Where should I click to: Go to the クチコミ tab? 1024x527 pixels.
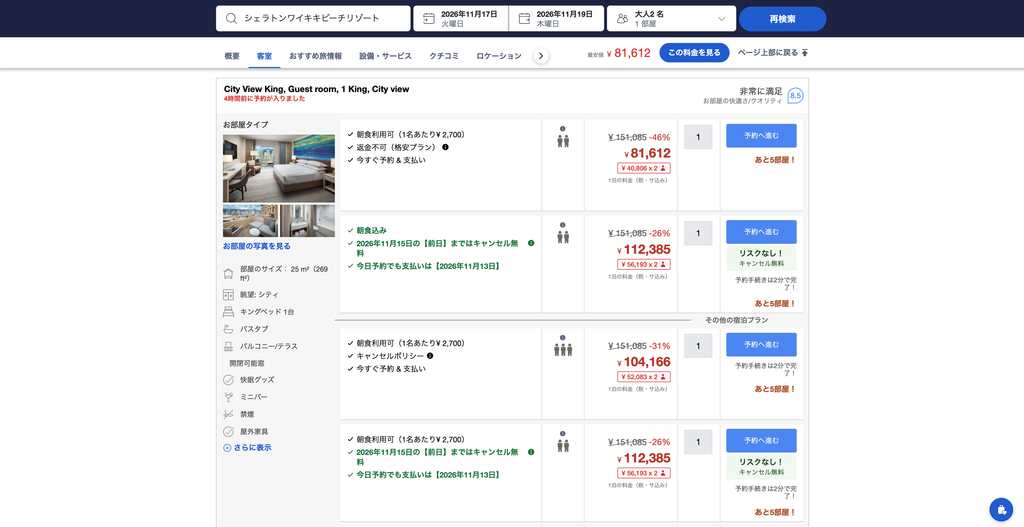point(444,56)
